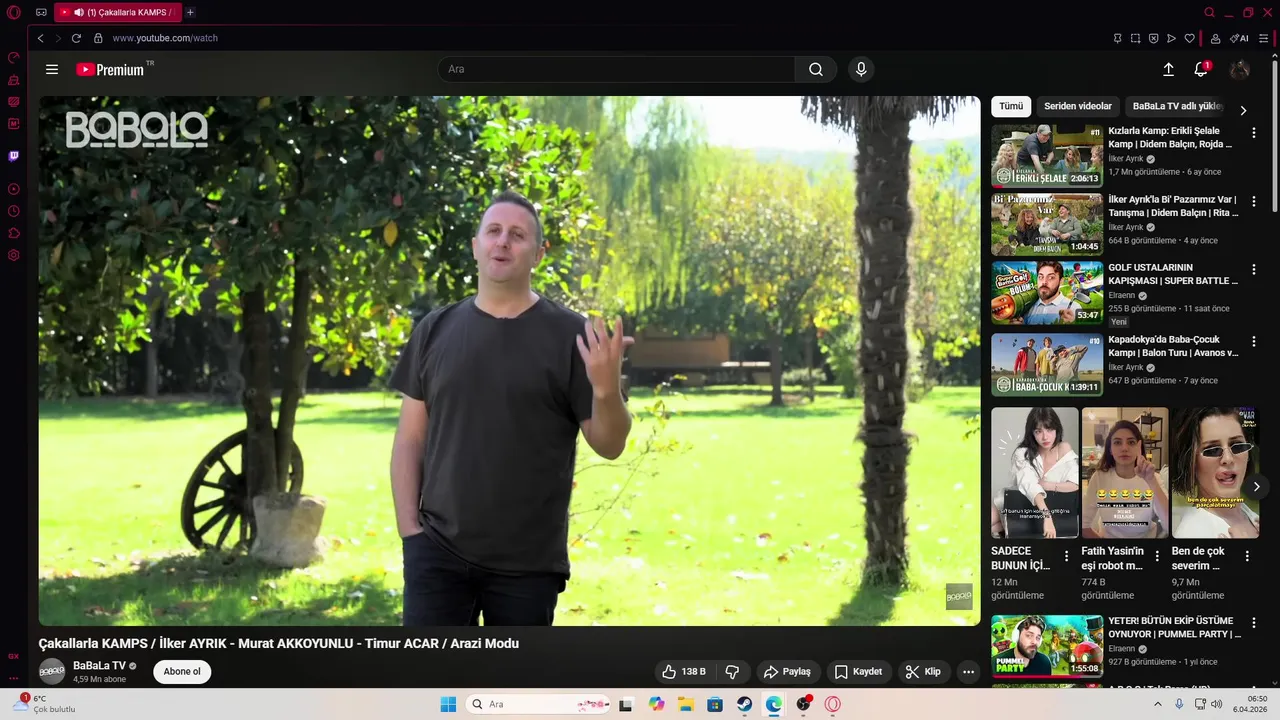Open History clock icon in sidebar

click(x=14, y=211)
